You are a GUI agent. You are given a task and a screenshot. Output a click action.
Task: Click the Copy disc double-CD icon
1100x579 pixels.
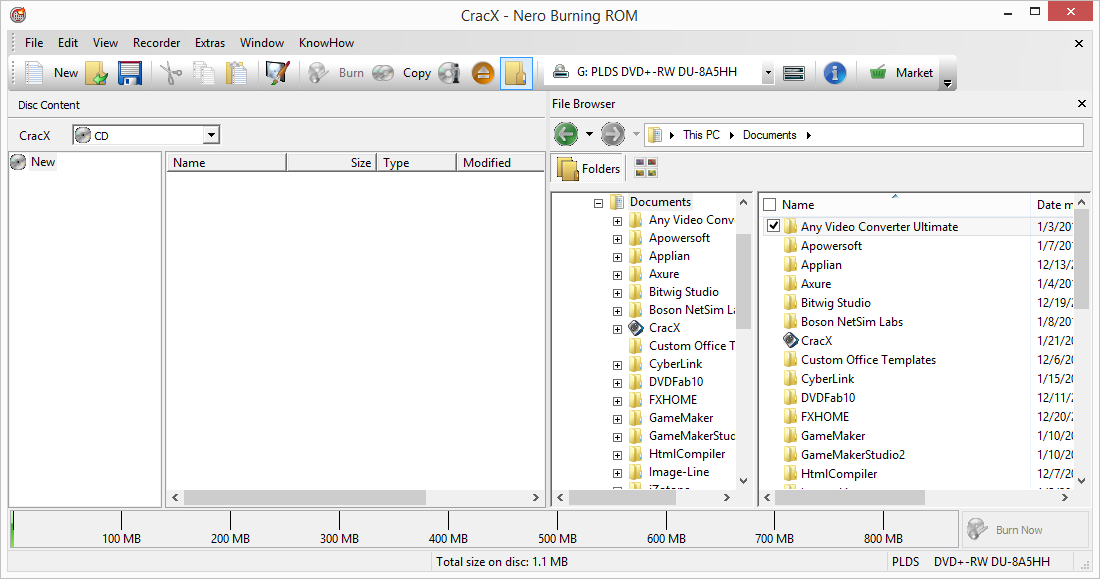coord(383,73)
